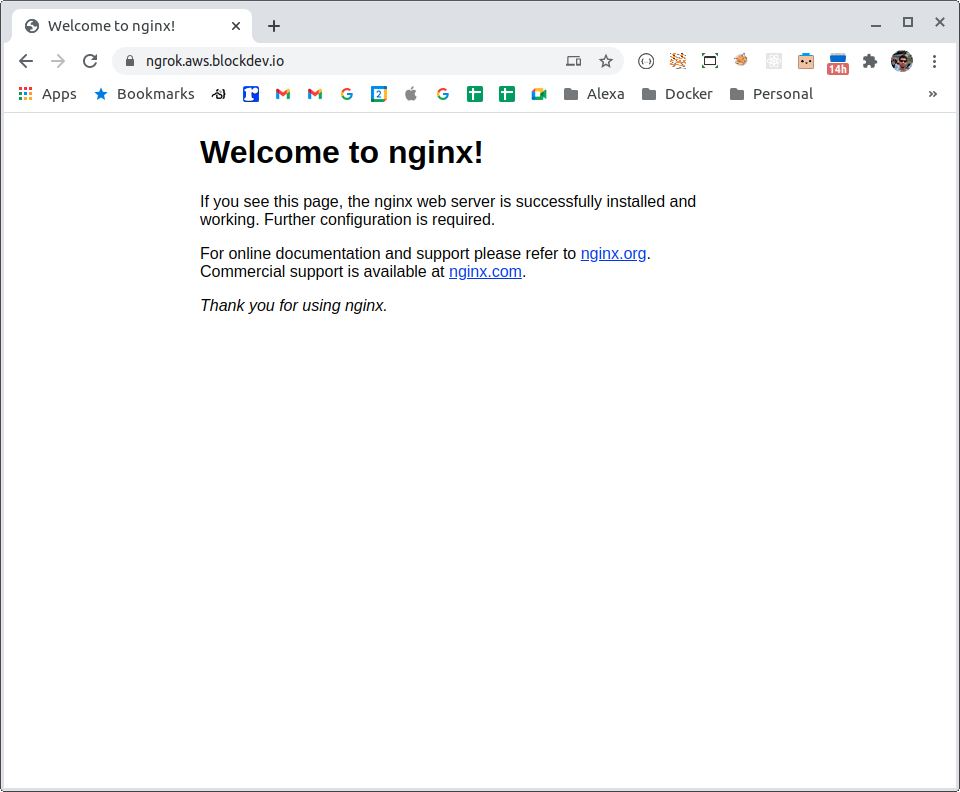Open the React developer tools extension
This screenshot has width=960, height=792.
[x=774, y=61]
